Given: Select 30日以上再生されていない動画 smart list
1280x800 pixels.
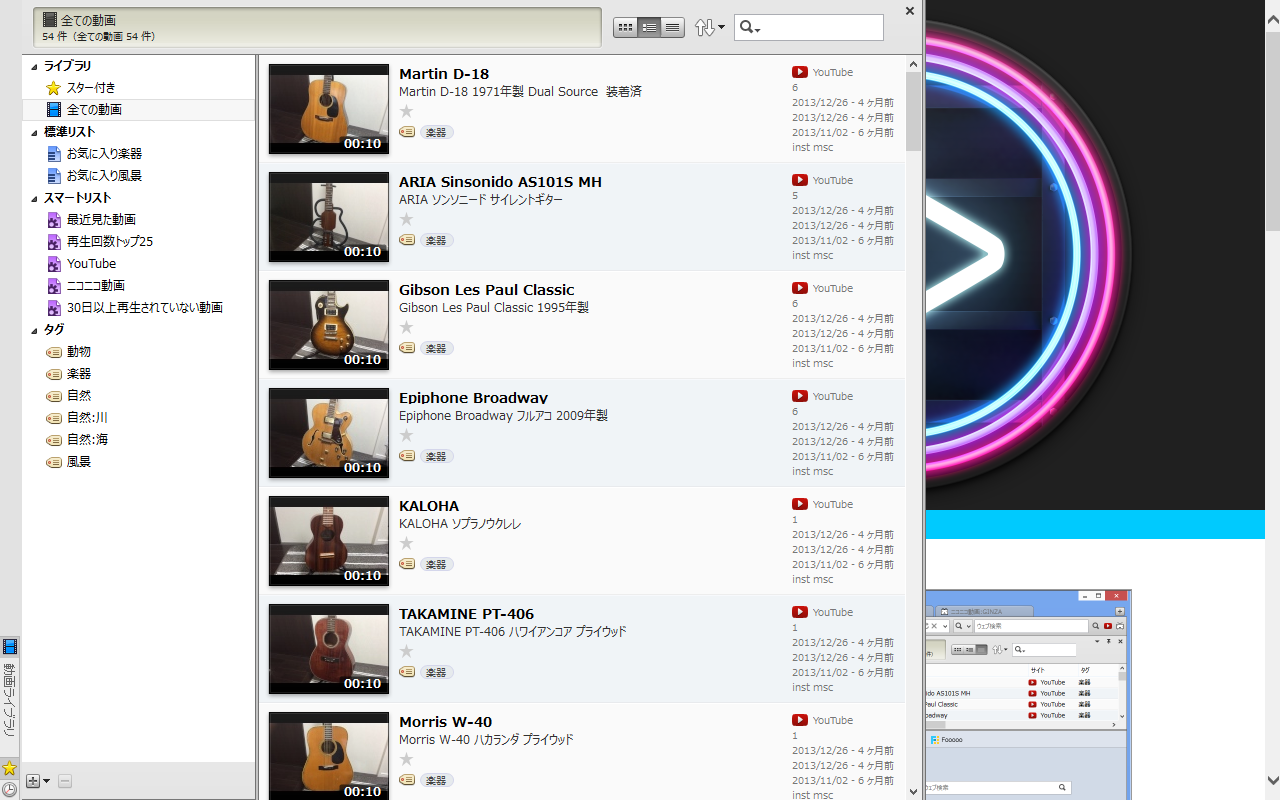Looking at the screenshot, I should (x=145, y=308).
